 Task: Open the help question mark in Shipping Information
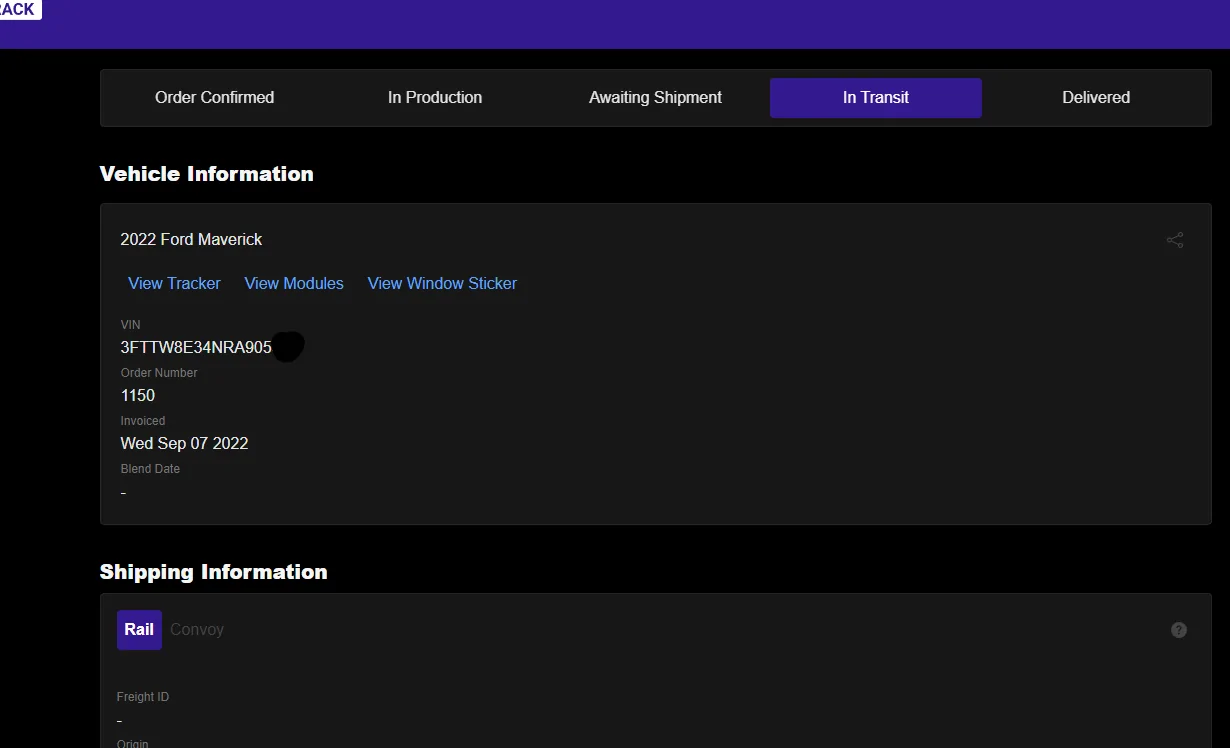[1179, 630]
